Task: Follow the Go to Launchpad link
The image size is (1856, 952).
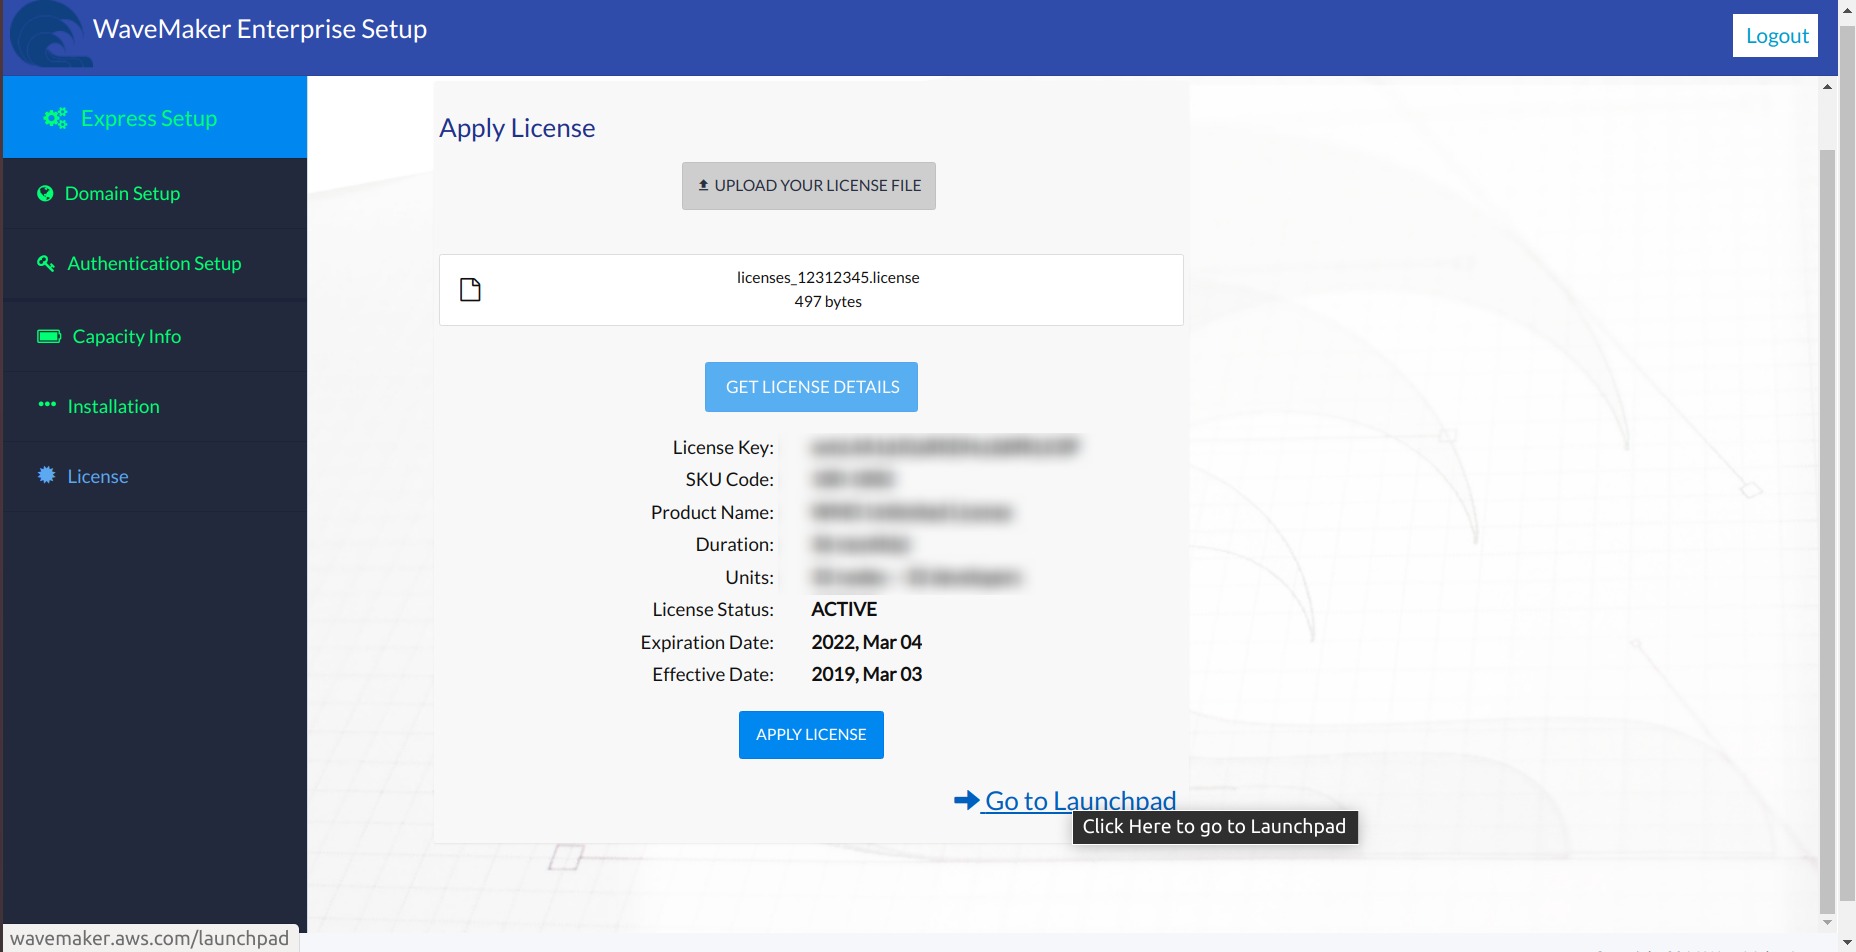Action: tap(1080, 800)
